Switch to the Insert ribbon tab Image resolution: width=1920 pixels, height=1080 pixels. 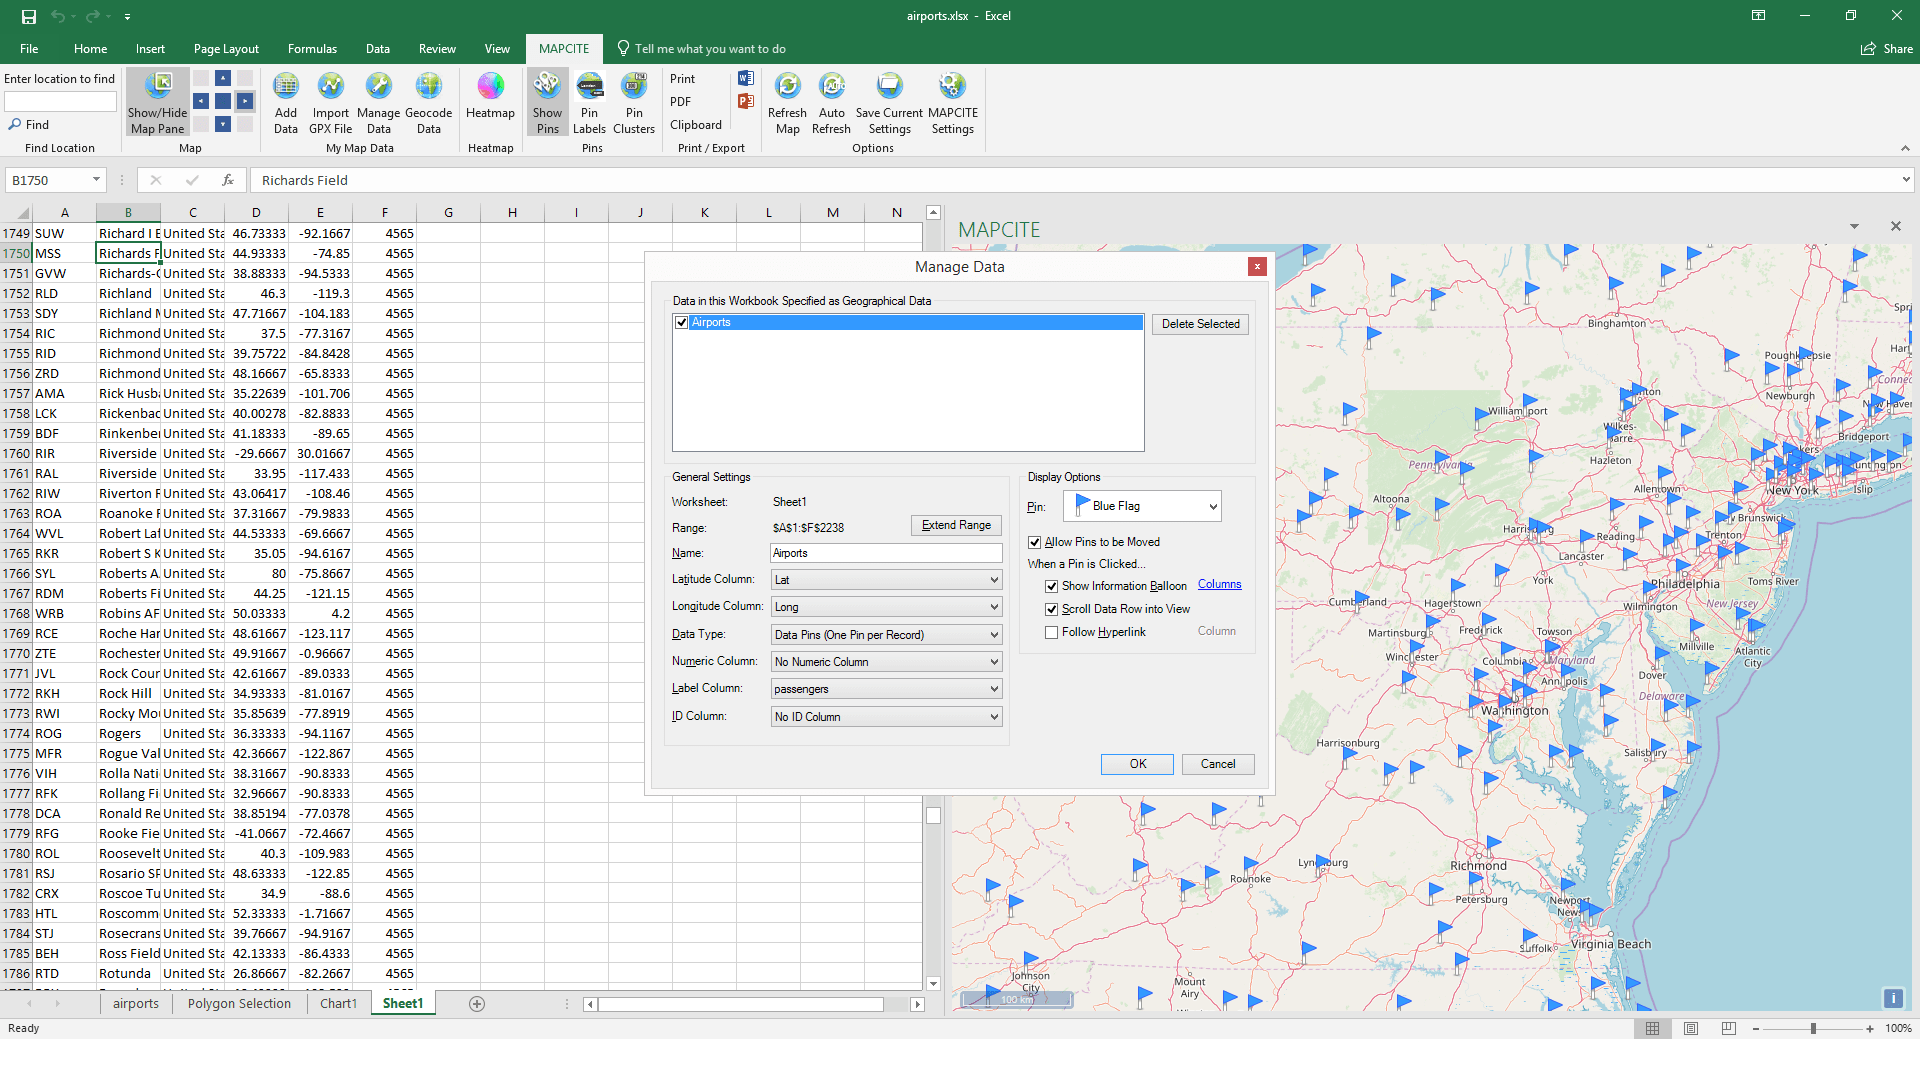(x=150, y=49)
